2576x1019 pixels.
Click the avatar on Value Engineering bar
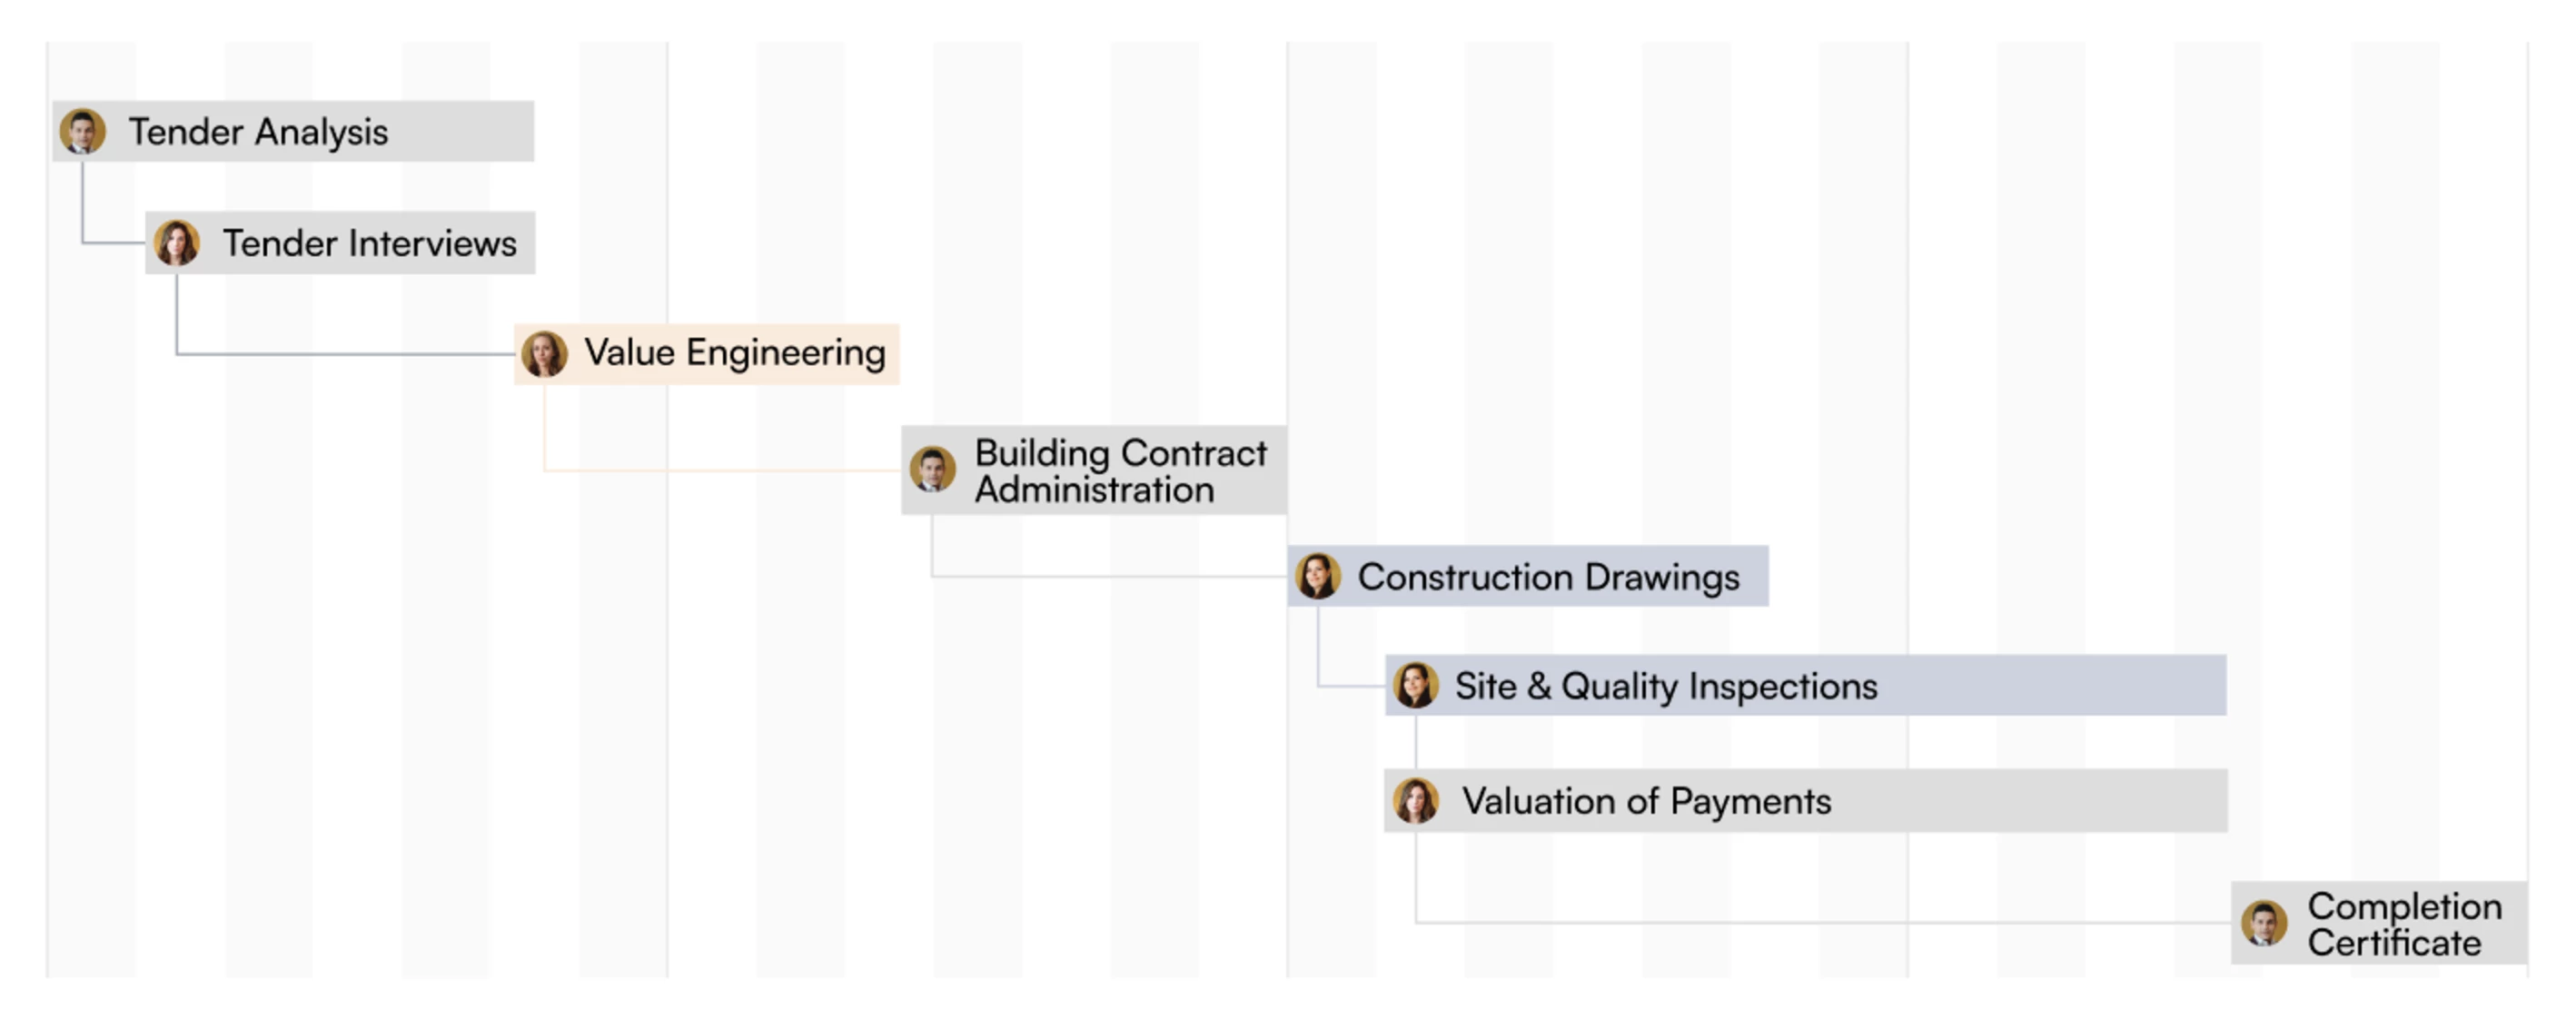pos(545,354)
